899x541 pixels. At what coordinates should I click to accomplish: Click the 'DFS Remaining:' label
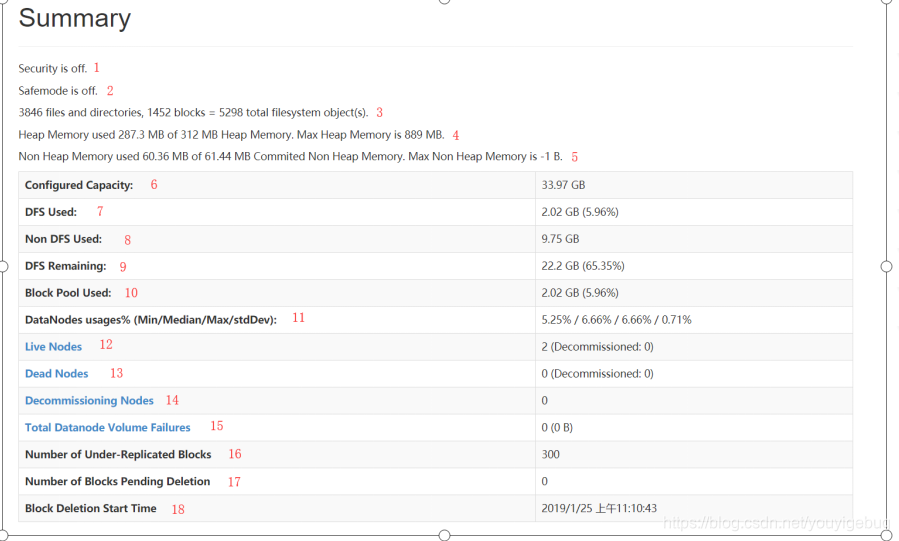coord(66,266)
